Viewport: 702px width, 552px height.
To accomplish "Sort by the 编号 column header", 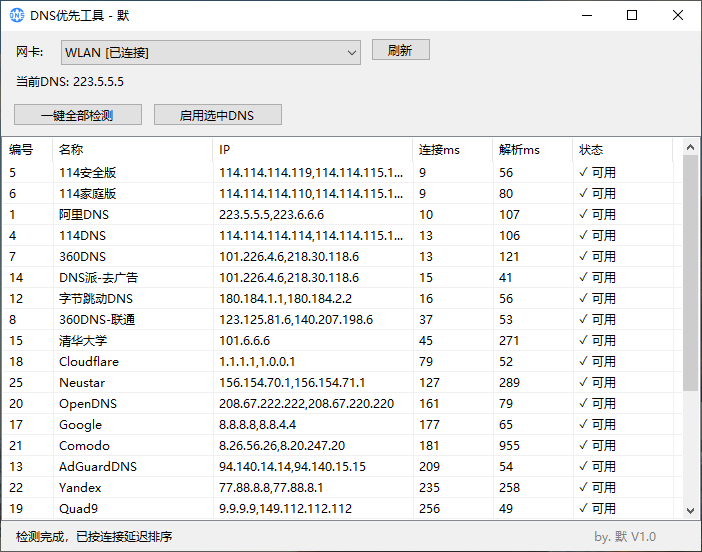I will coord(28,150).
